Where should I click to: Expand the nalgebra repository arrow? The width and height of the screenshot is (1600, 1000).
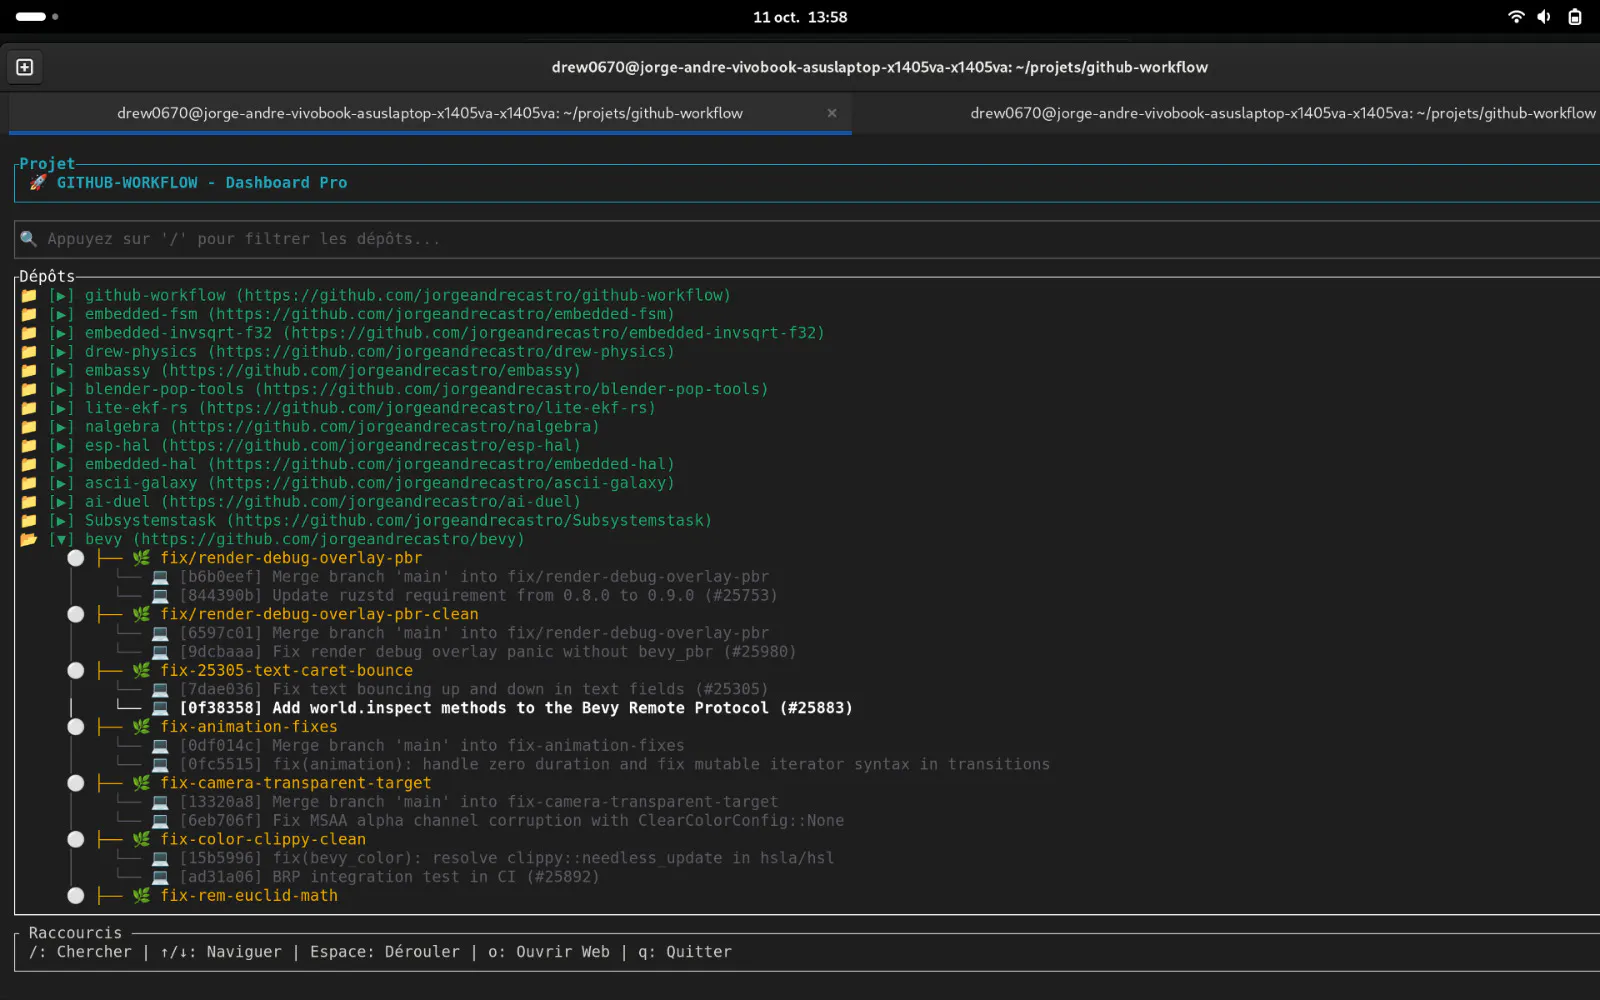tap(62, 427)
